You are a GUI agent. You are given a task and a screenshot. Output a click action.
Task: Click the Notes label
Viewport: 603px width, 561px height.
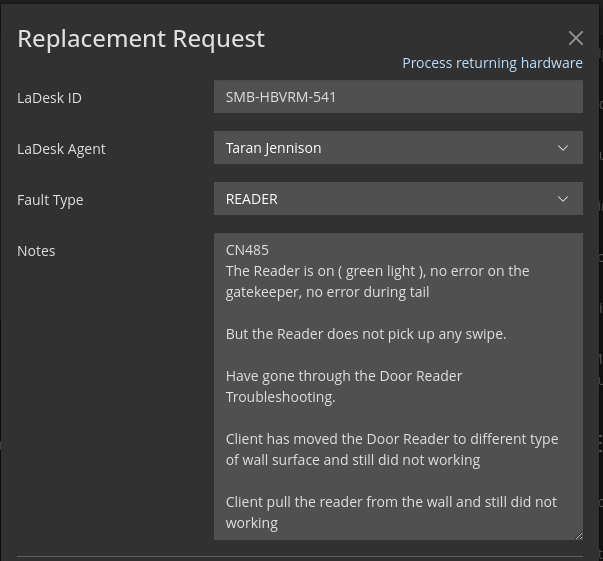pos(36,251)
